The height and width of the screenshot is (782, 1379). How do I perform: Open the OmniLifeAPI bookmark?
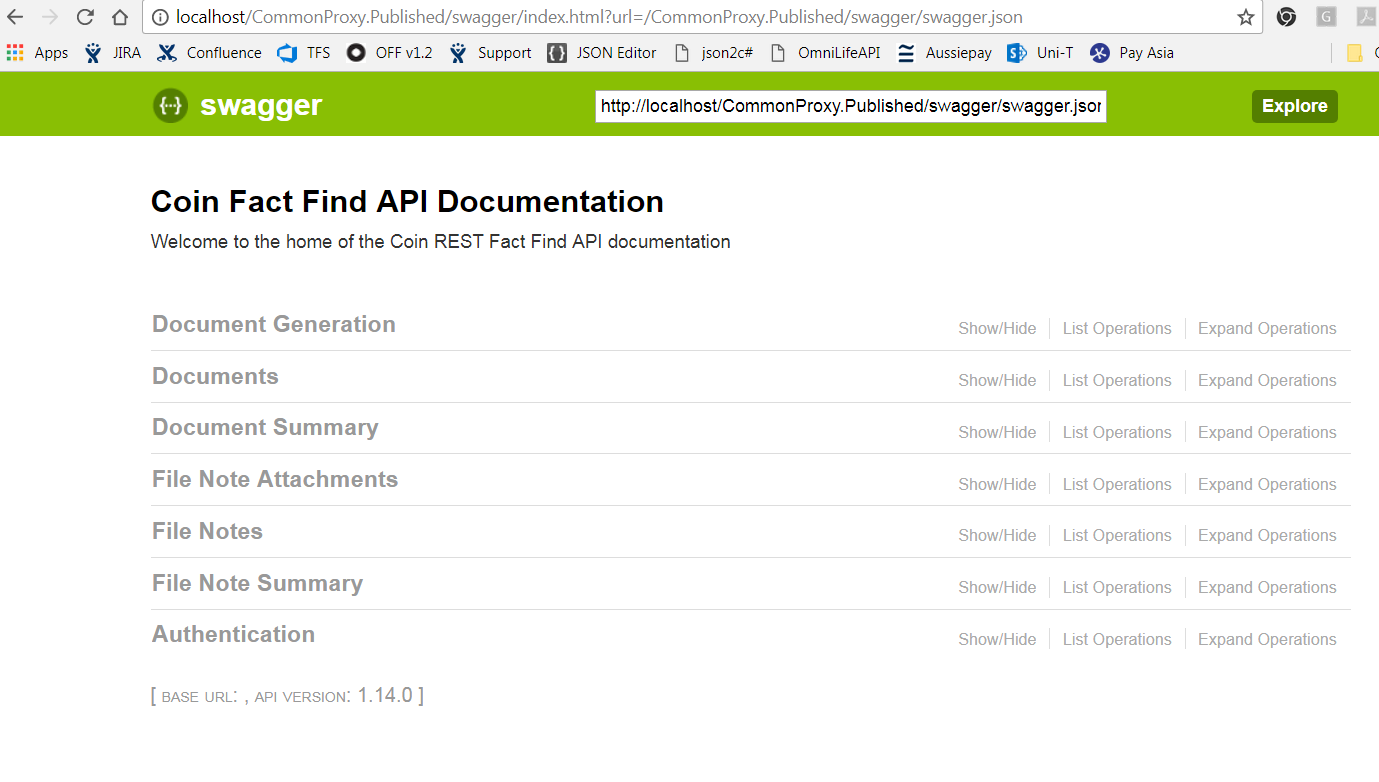coord(825,53)
